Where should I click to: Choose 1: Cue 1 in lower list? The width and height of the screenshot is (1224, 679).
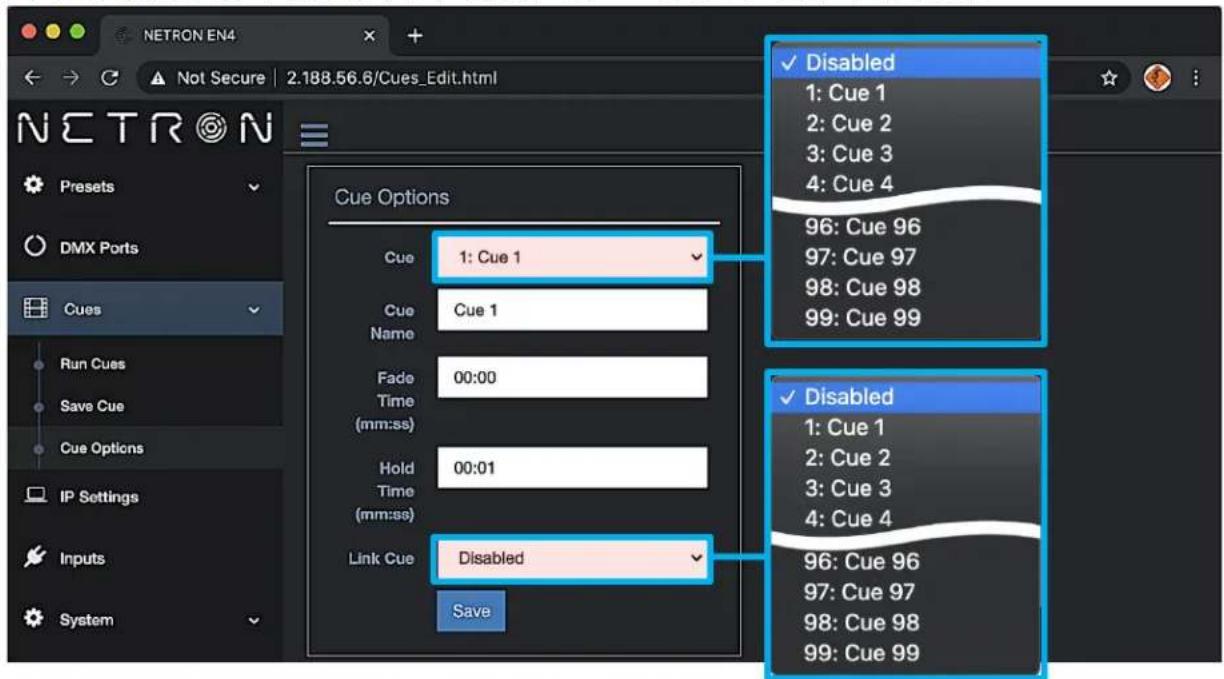click(845, 427)
